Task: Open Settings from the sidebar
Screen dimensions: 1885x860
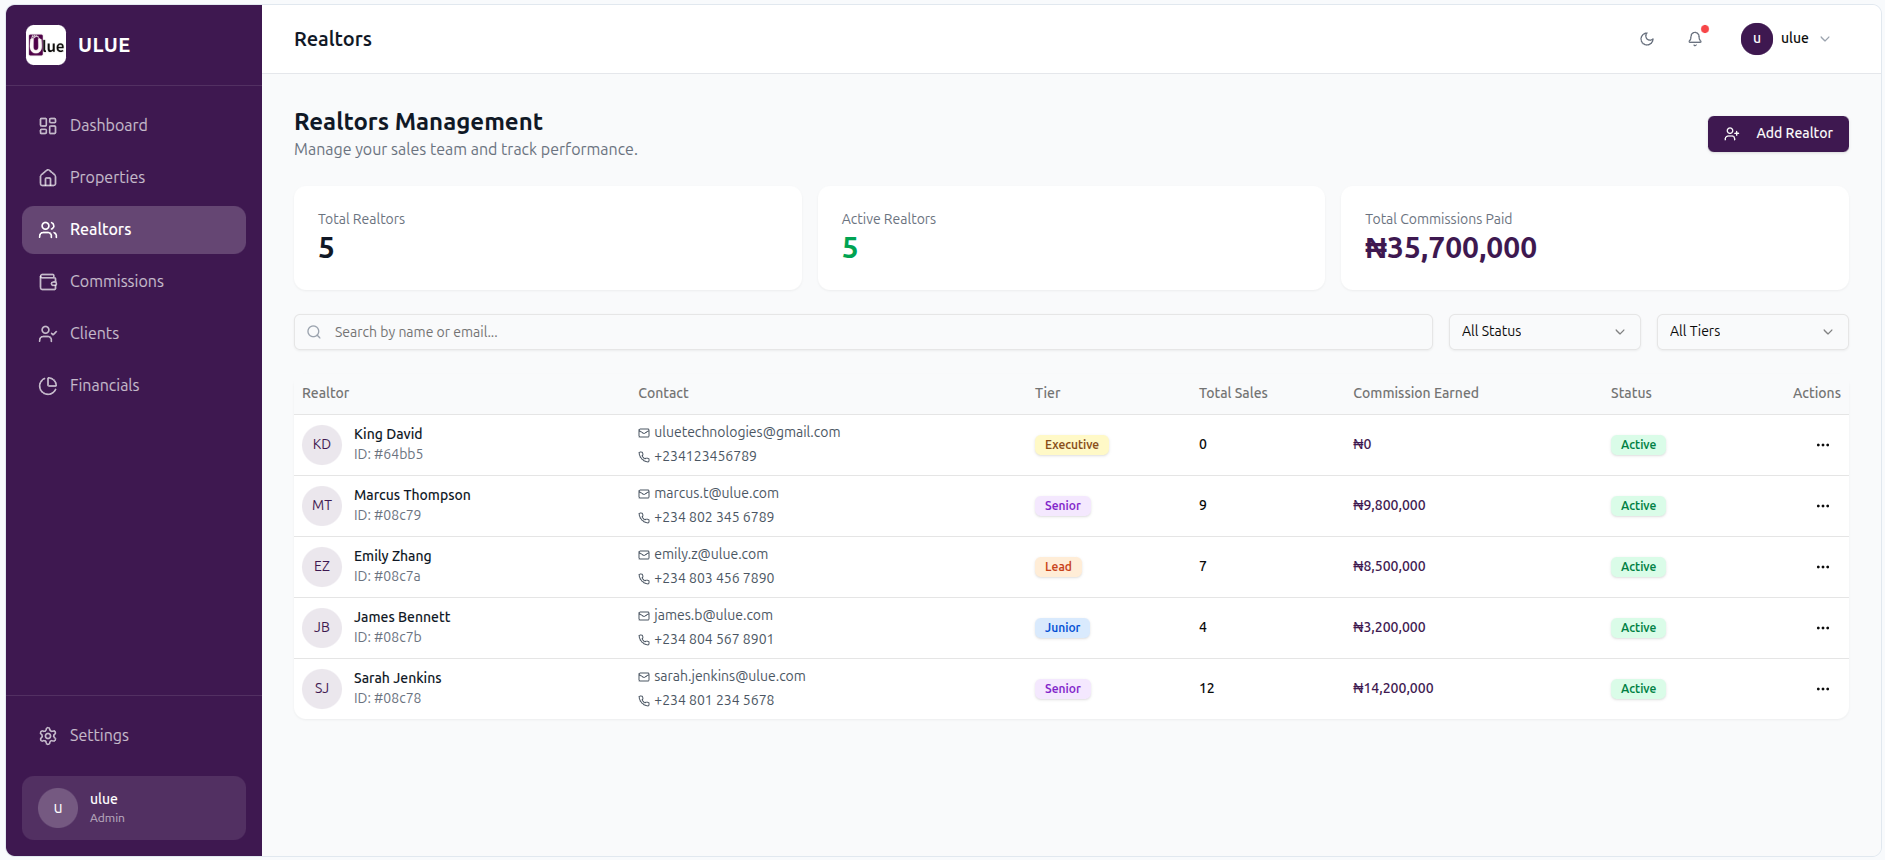Action: click(x=99, y=736)
